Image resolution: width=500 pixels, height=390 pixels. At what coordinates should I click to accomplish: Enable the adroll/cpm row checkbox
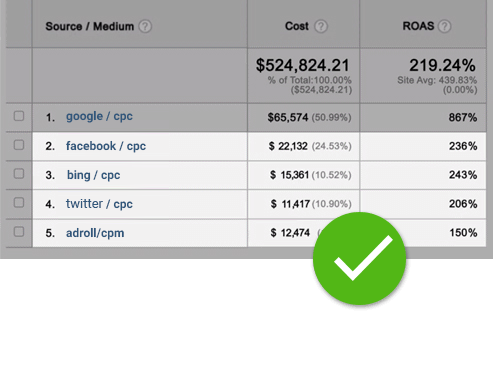[x=19, y=232]
